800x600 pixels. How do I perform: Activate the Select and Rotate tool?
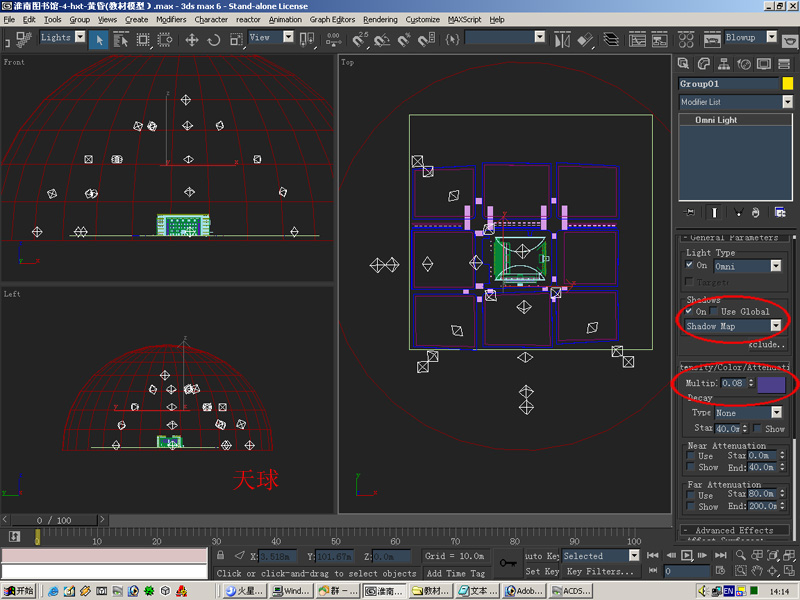click(214, 40)
